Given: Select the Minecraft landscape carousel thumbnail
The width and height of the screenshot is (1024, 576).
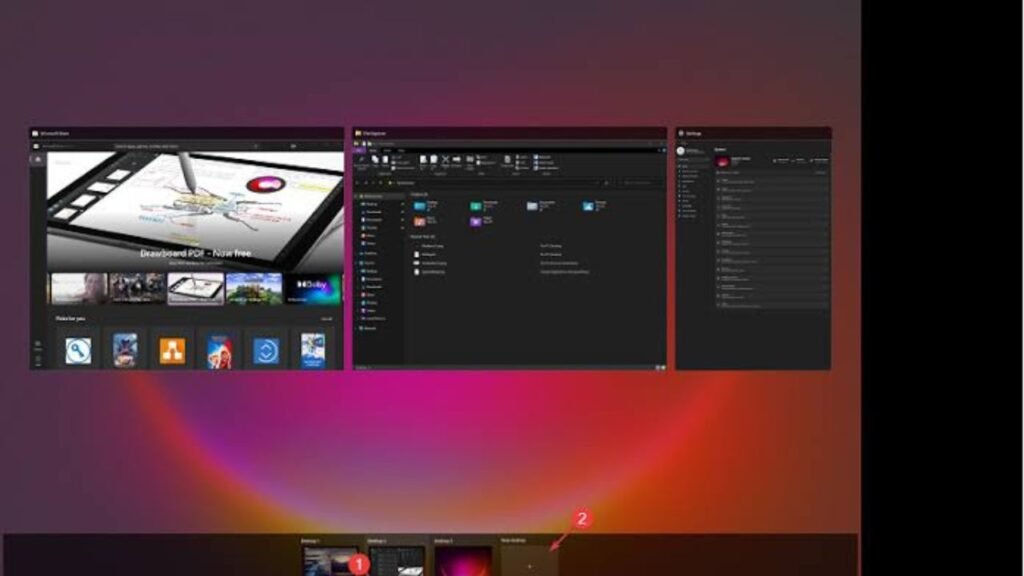Looking at the screenshot, I should click(253, 289).
